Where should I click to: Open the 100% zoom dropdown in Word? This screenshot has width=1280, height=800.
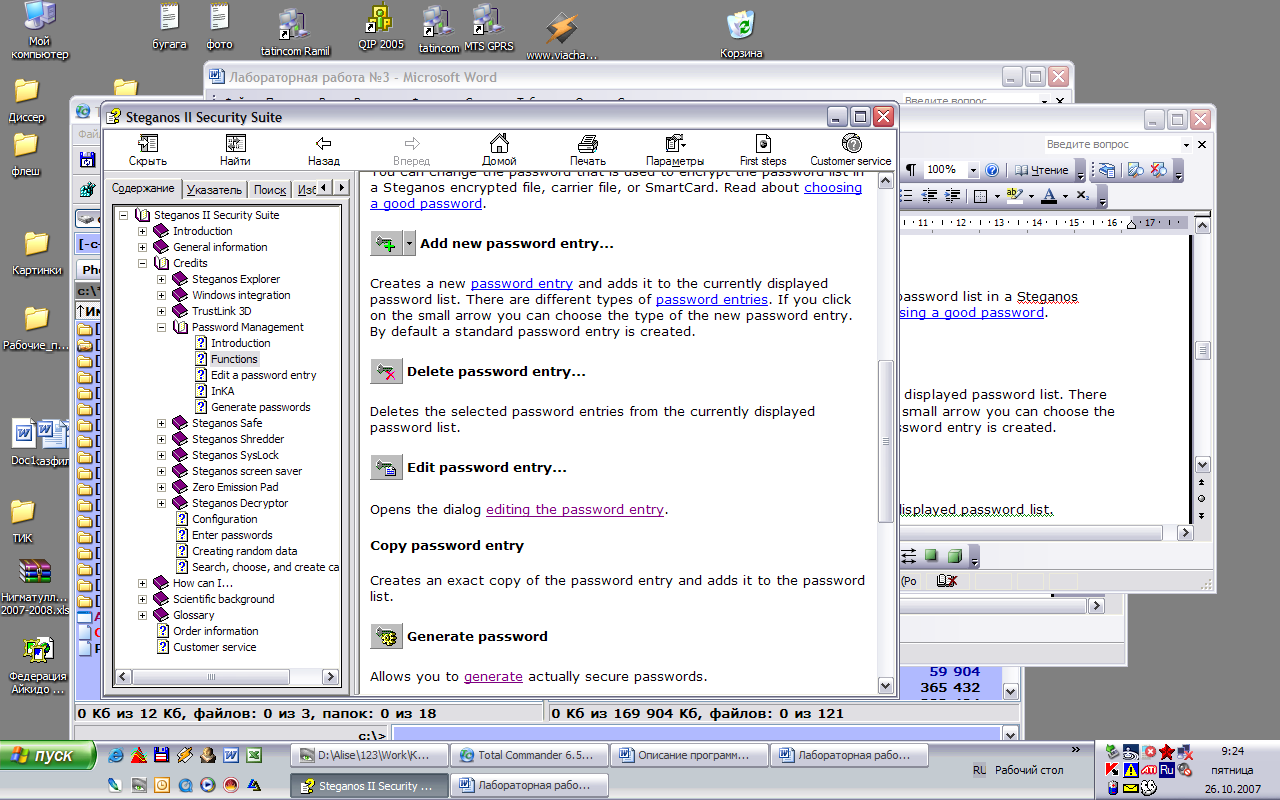click(x=973, y=170)
